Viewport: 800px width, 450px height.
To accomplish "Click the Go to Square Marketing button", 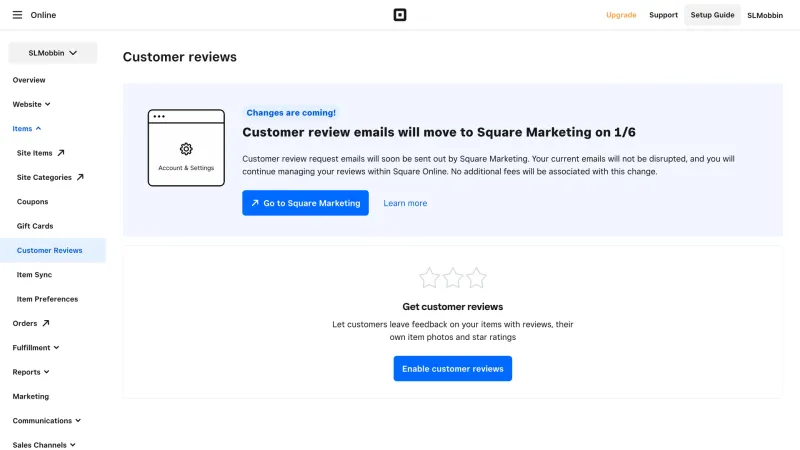I will tap(305, 203).
